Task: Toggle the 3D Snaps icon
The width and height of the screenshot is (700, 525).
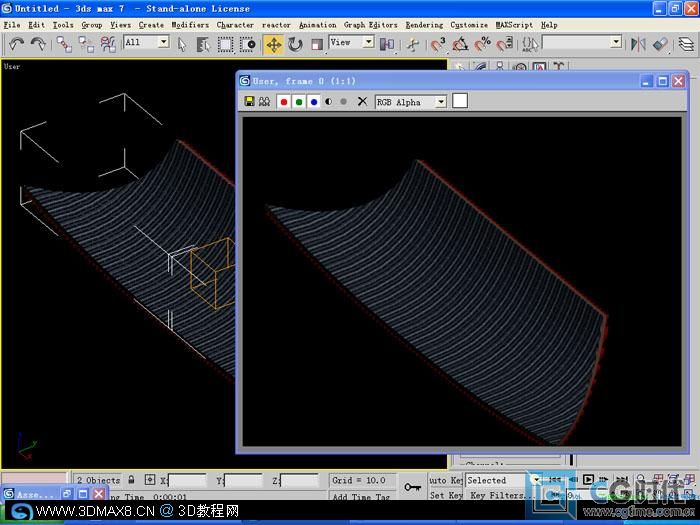Action: coord(438,44)
